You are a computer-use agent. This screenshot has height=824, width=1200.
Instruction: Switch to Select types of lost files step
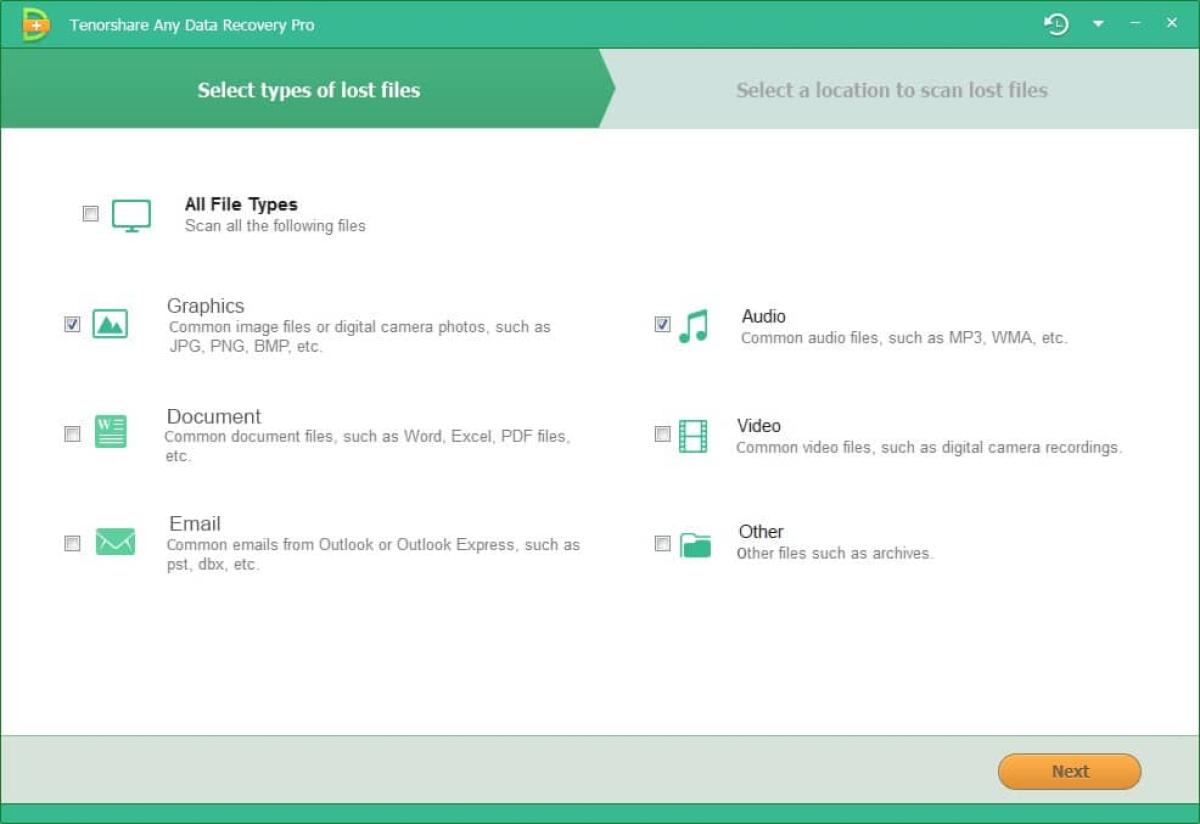click(x=308, y=90)
